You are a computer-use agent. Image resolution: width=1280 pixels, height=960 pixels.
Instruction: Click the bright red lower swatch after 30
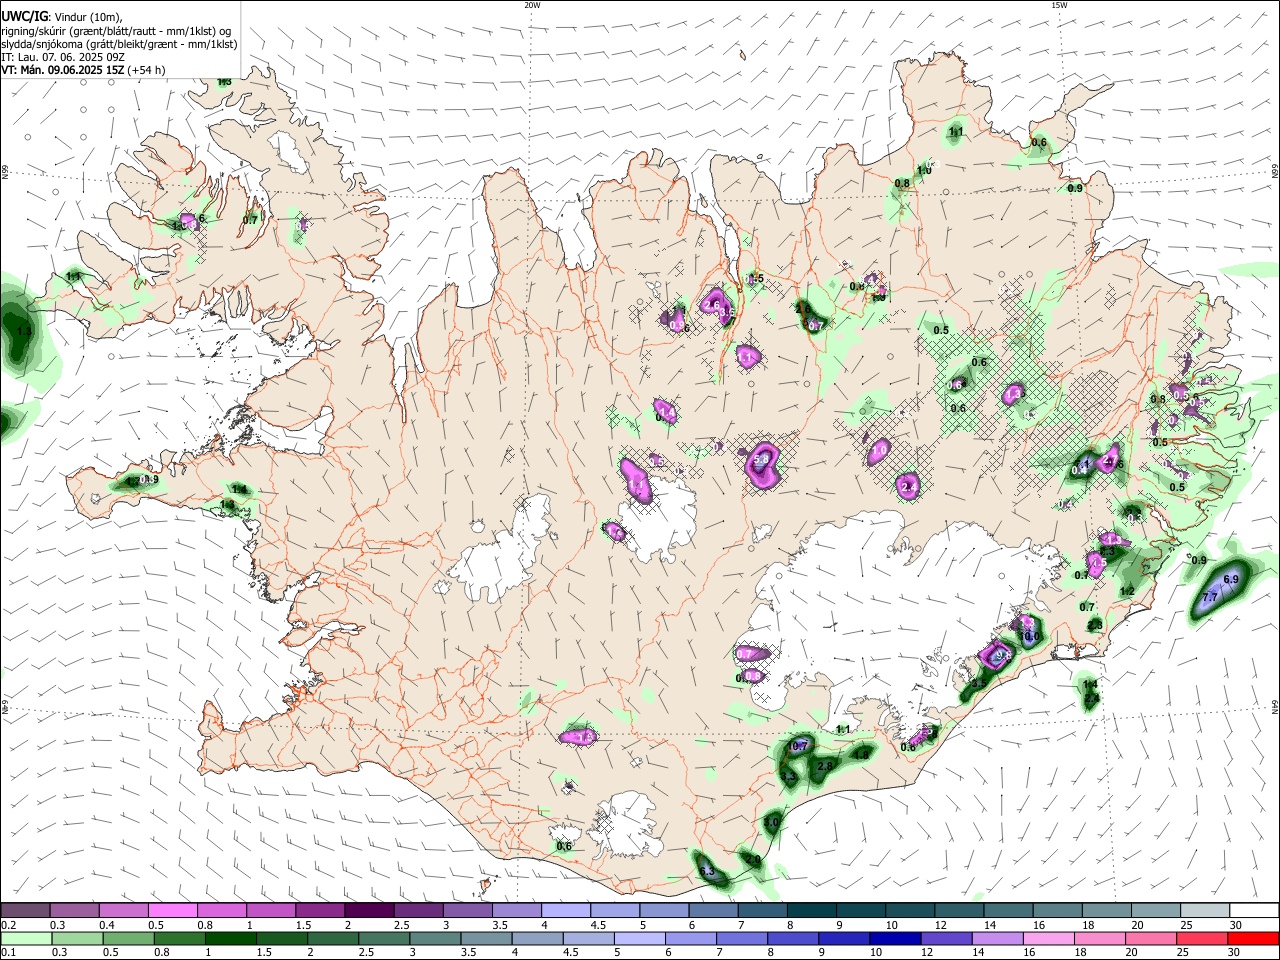pyautogui.click(x=1254, y=938)
